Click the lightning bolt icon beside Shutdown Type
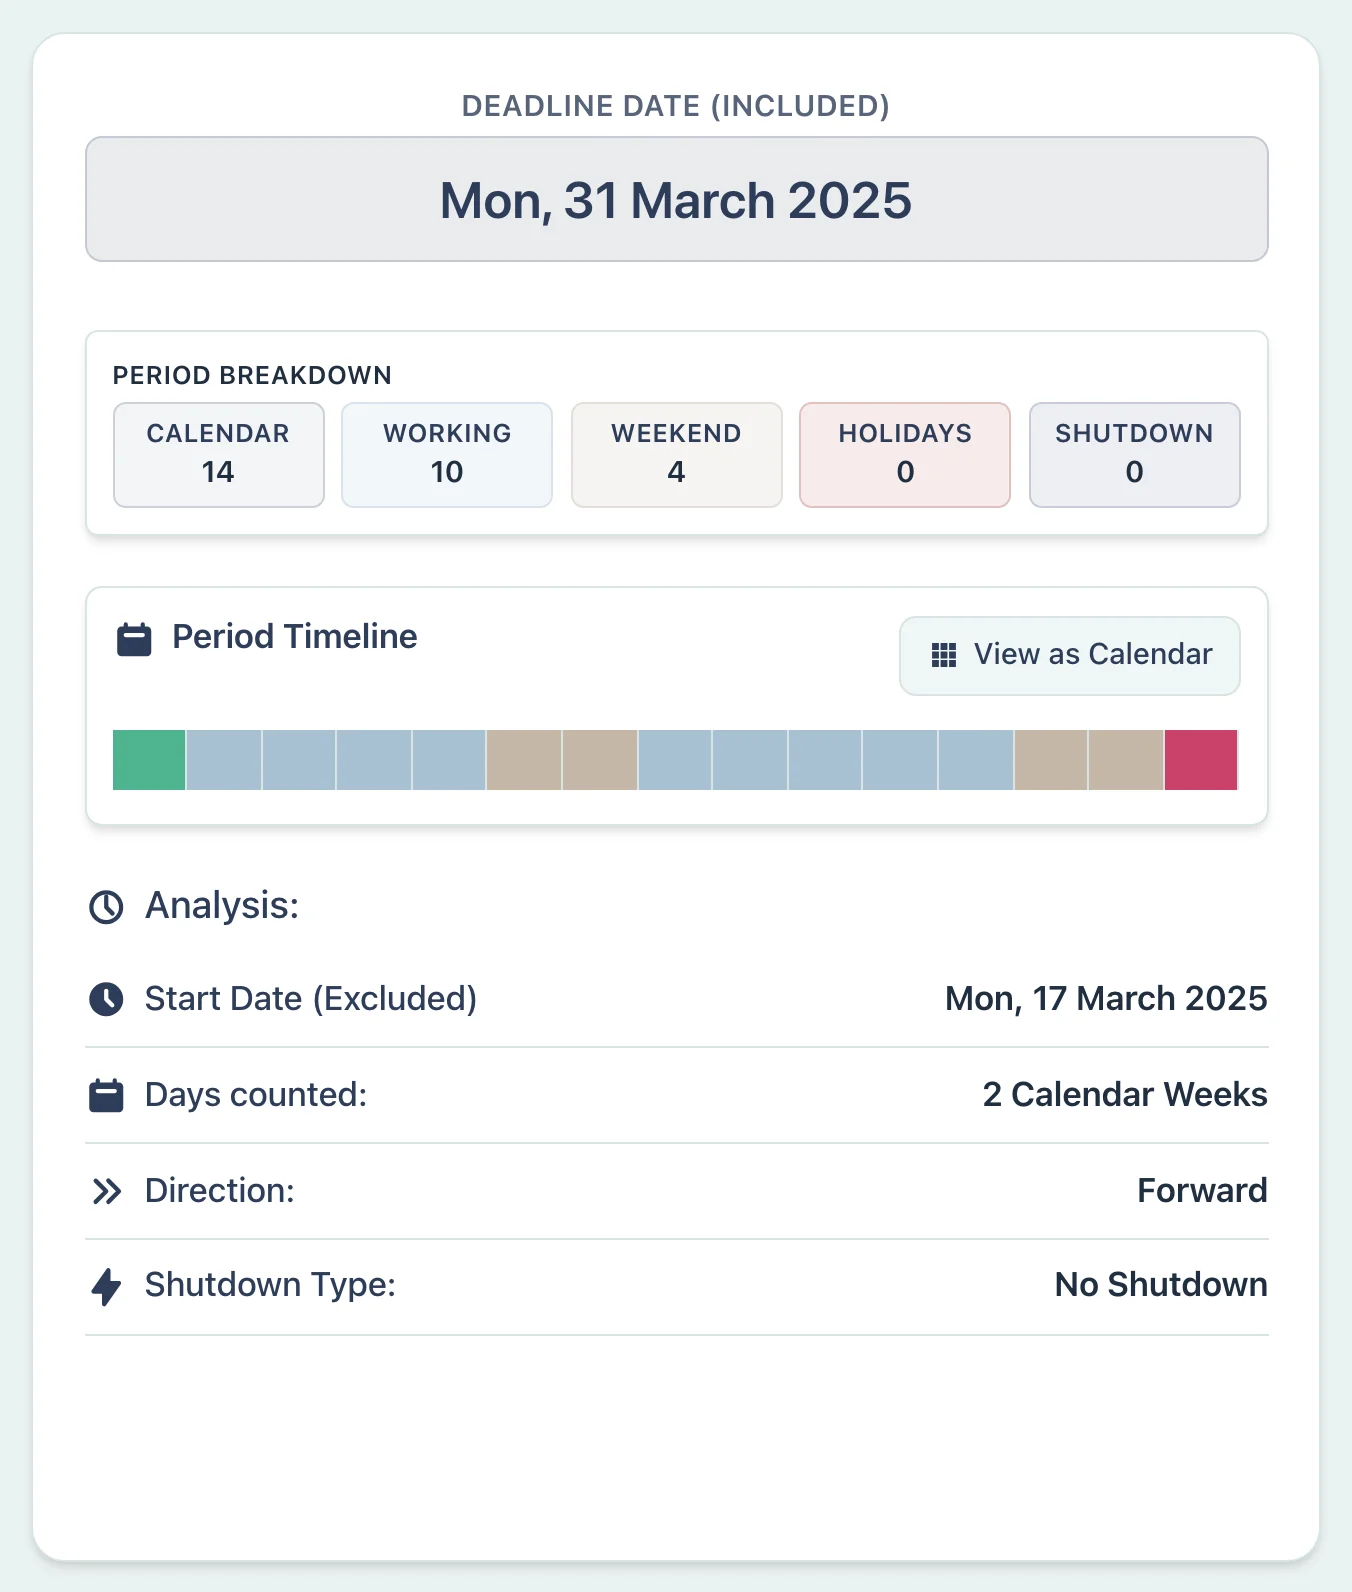This screenshot has height=1592, width=1352. point(105,1285)
